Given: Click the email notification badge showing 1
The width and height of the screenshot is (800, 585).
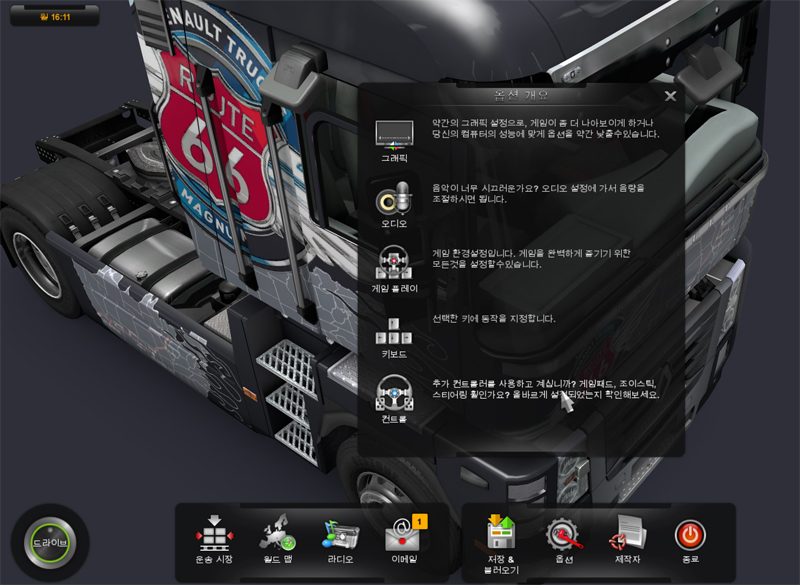Looking at the screenshot, I should tap(420, 520).
